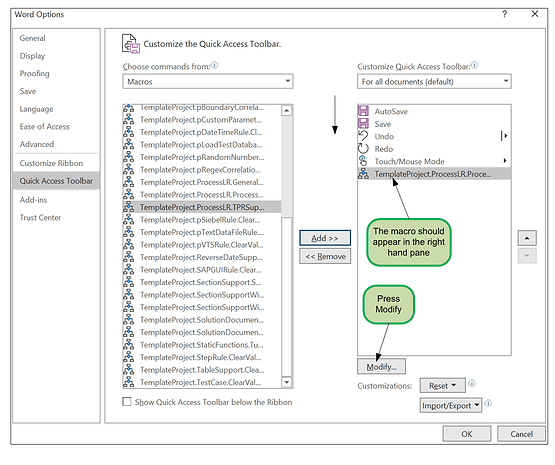Open the Trust Center section
Viewport: 555px width, 465px height.
coord(40,218)
